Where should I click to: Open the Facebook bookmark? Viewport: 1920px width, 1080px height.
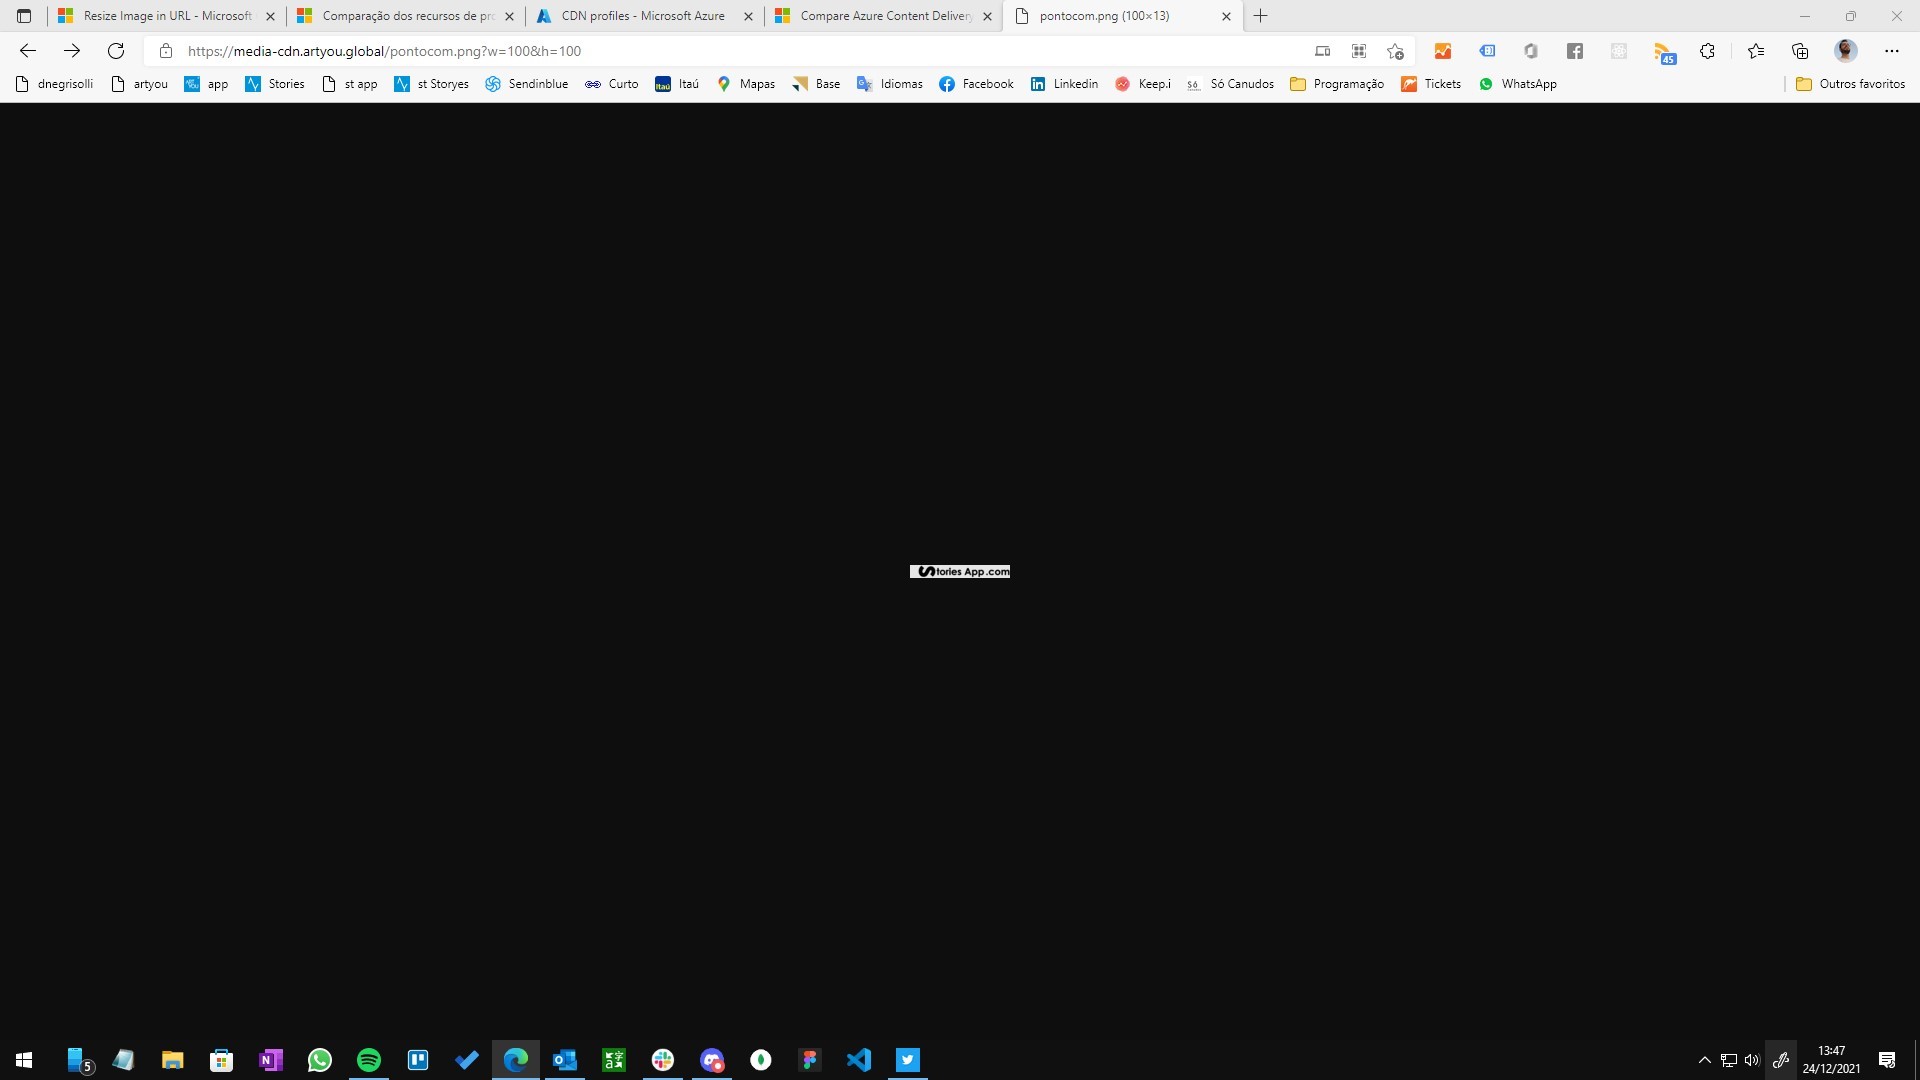(x=976, y=84)
